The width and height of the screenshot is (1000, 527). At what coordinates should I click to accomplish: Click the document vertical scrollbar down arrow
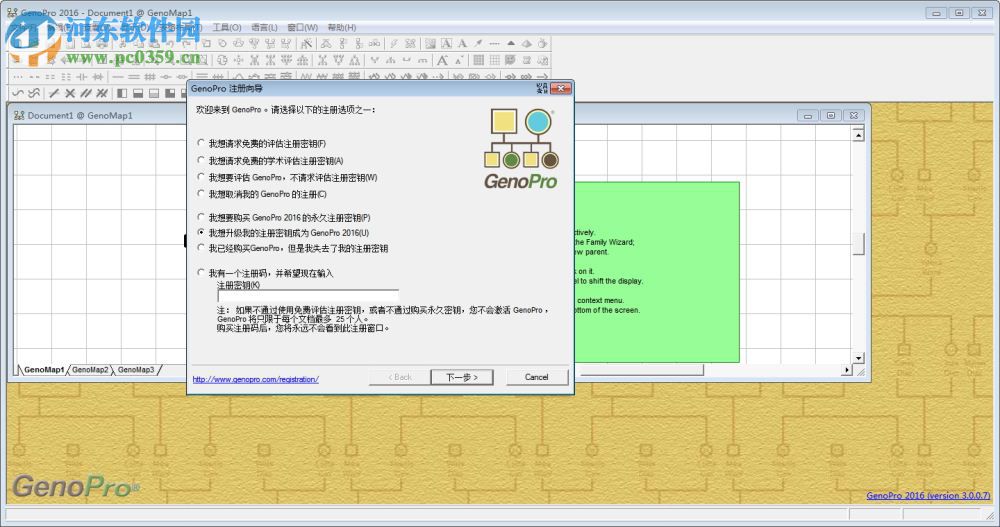pos(858,358)
